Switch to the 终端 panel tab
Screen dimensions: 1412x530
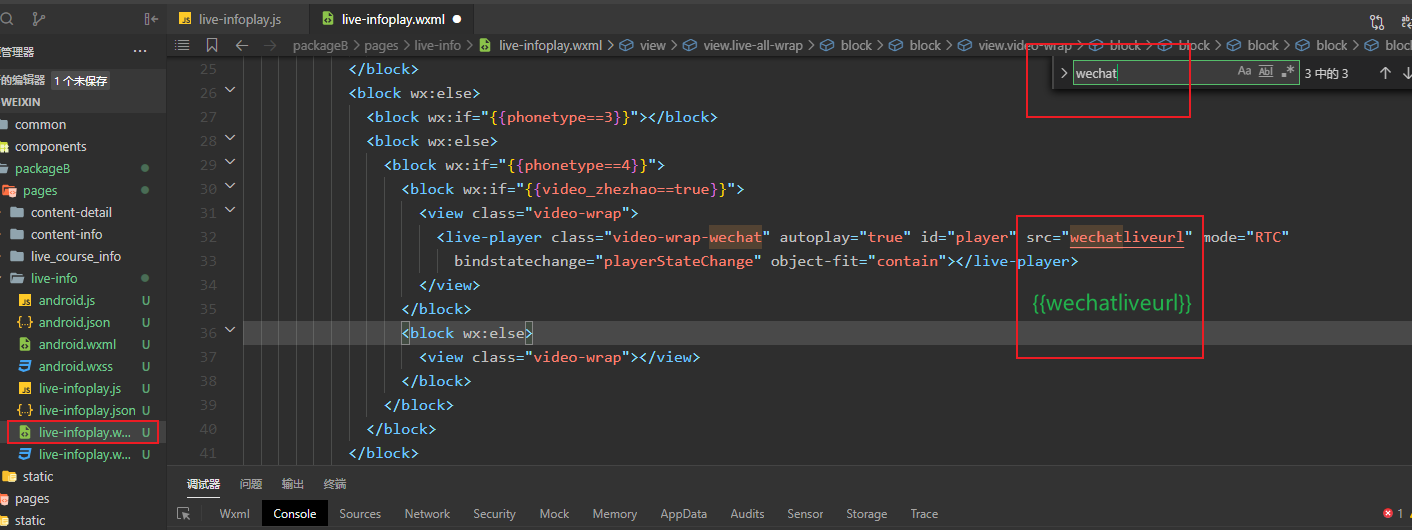pyautogui.click(x=335, y=484)
